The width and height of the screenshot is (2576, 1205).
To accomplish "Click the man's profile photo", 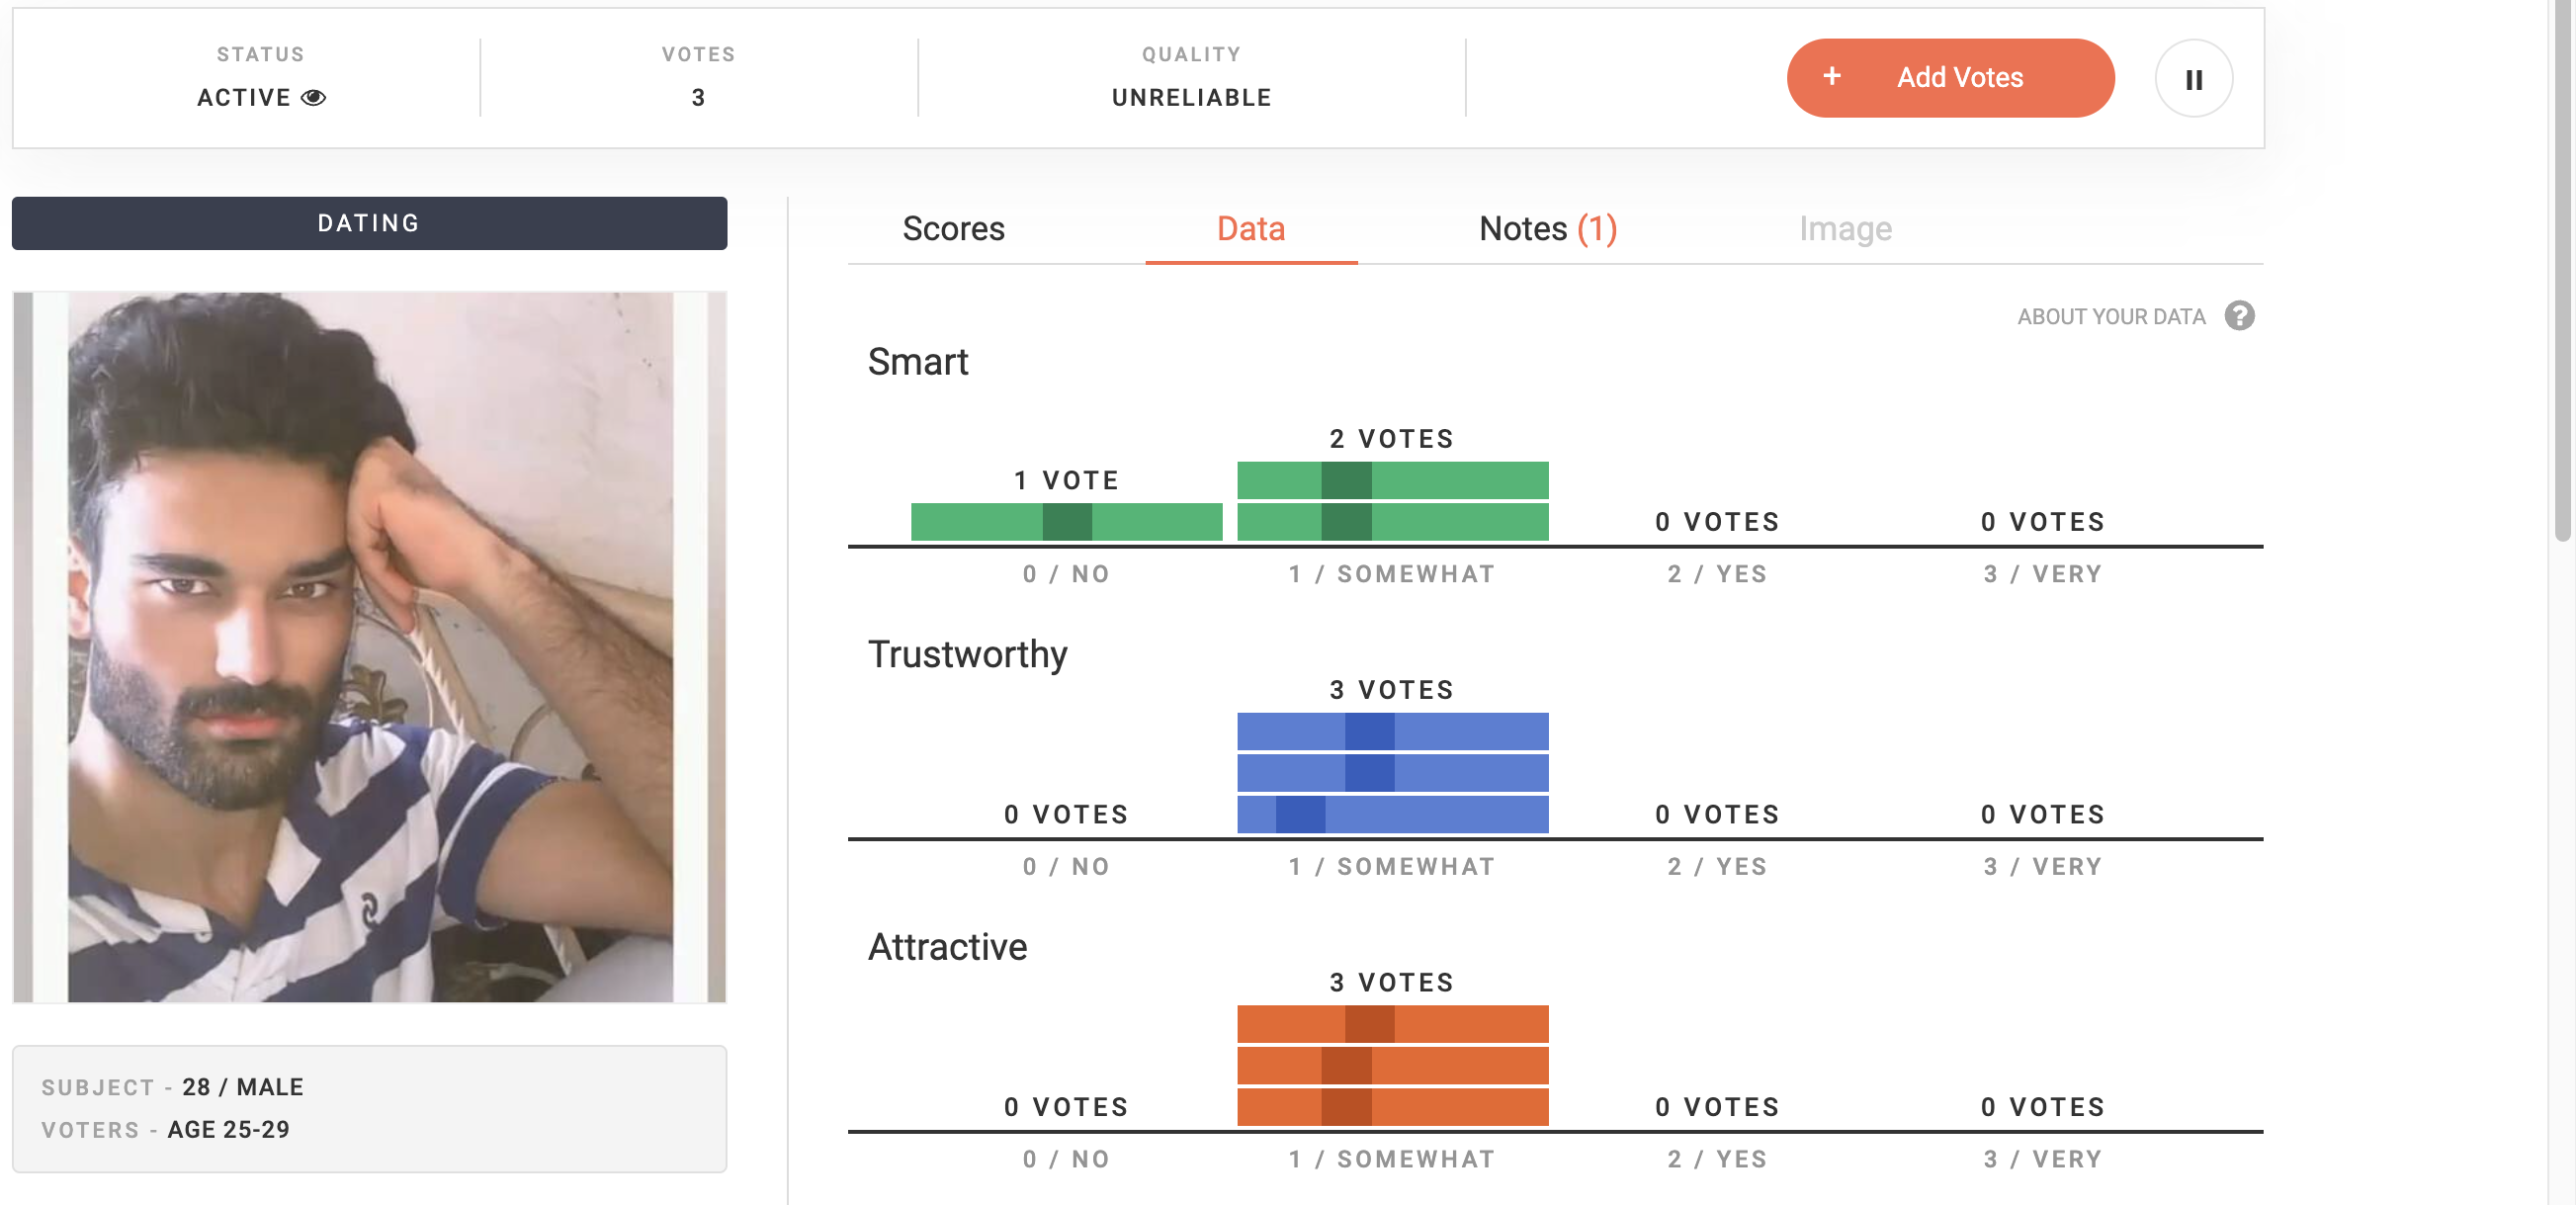I will tap(369, 647).
